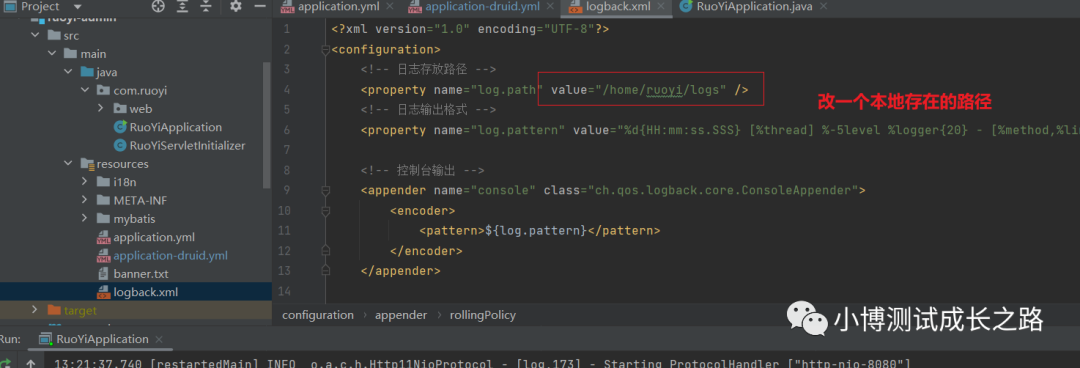Click fold end marker beside closing appender line 13

pos(326,271)
